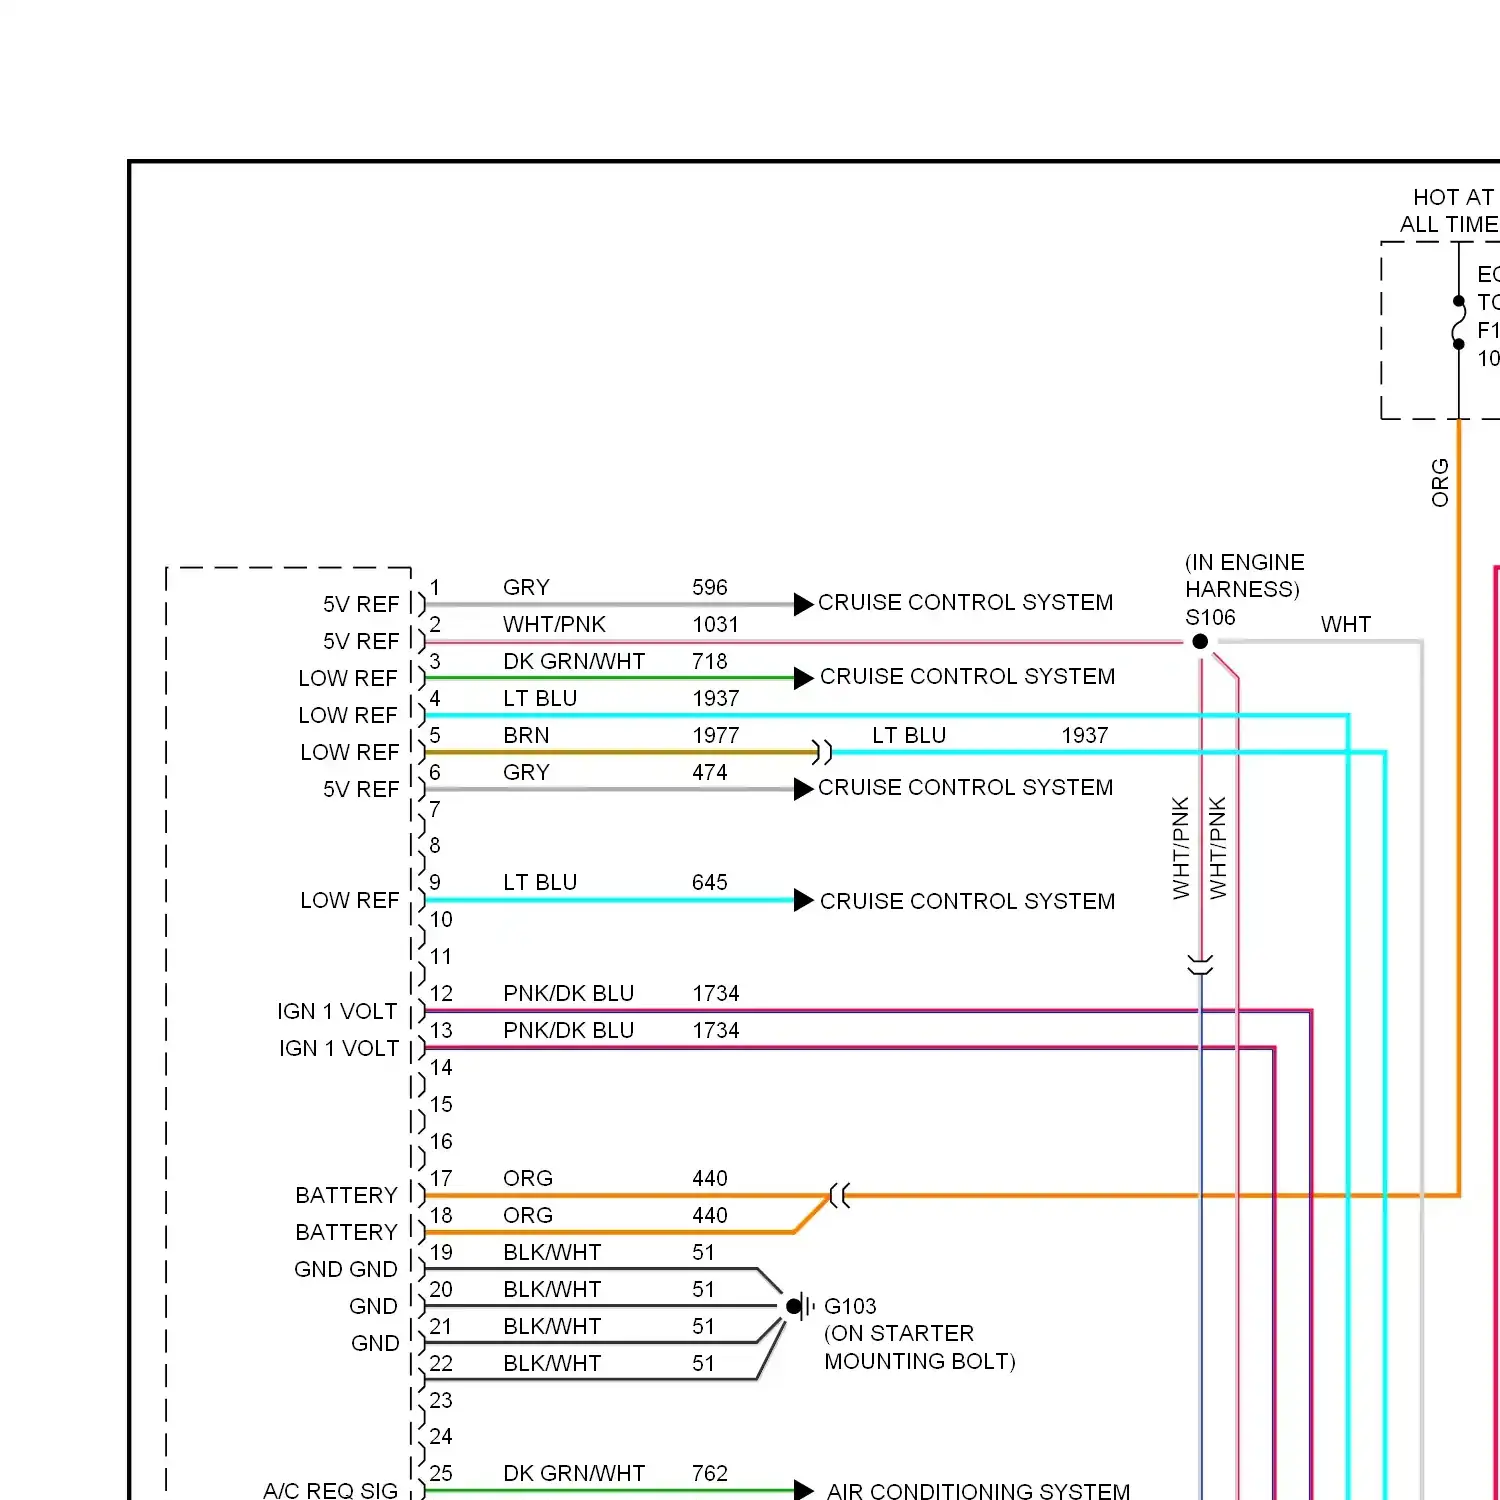The image size is (1500, 1500).
Task: Select the BATTERY label on pin 18
Action: pos(347,1233)
